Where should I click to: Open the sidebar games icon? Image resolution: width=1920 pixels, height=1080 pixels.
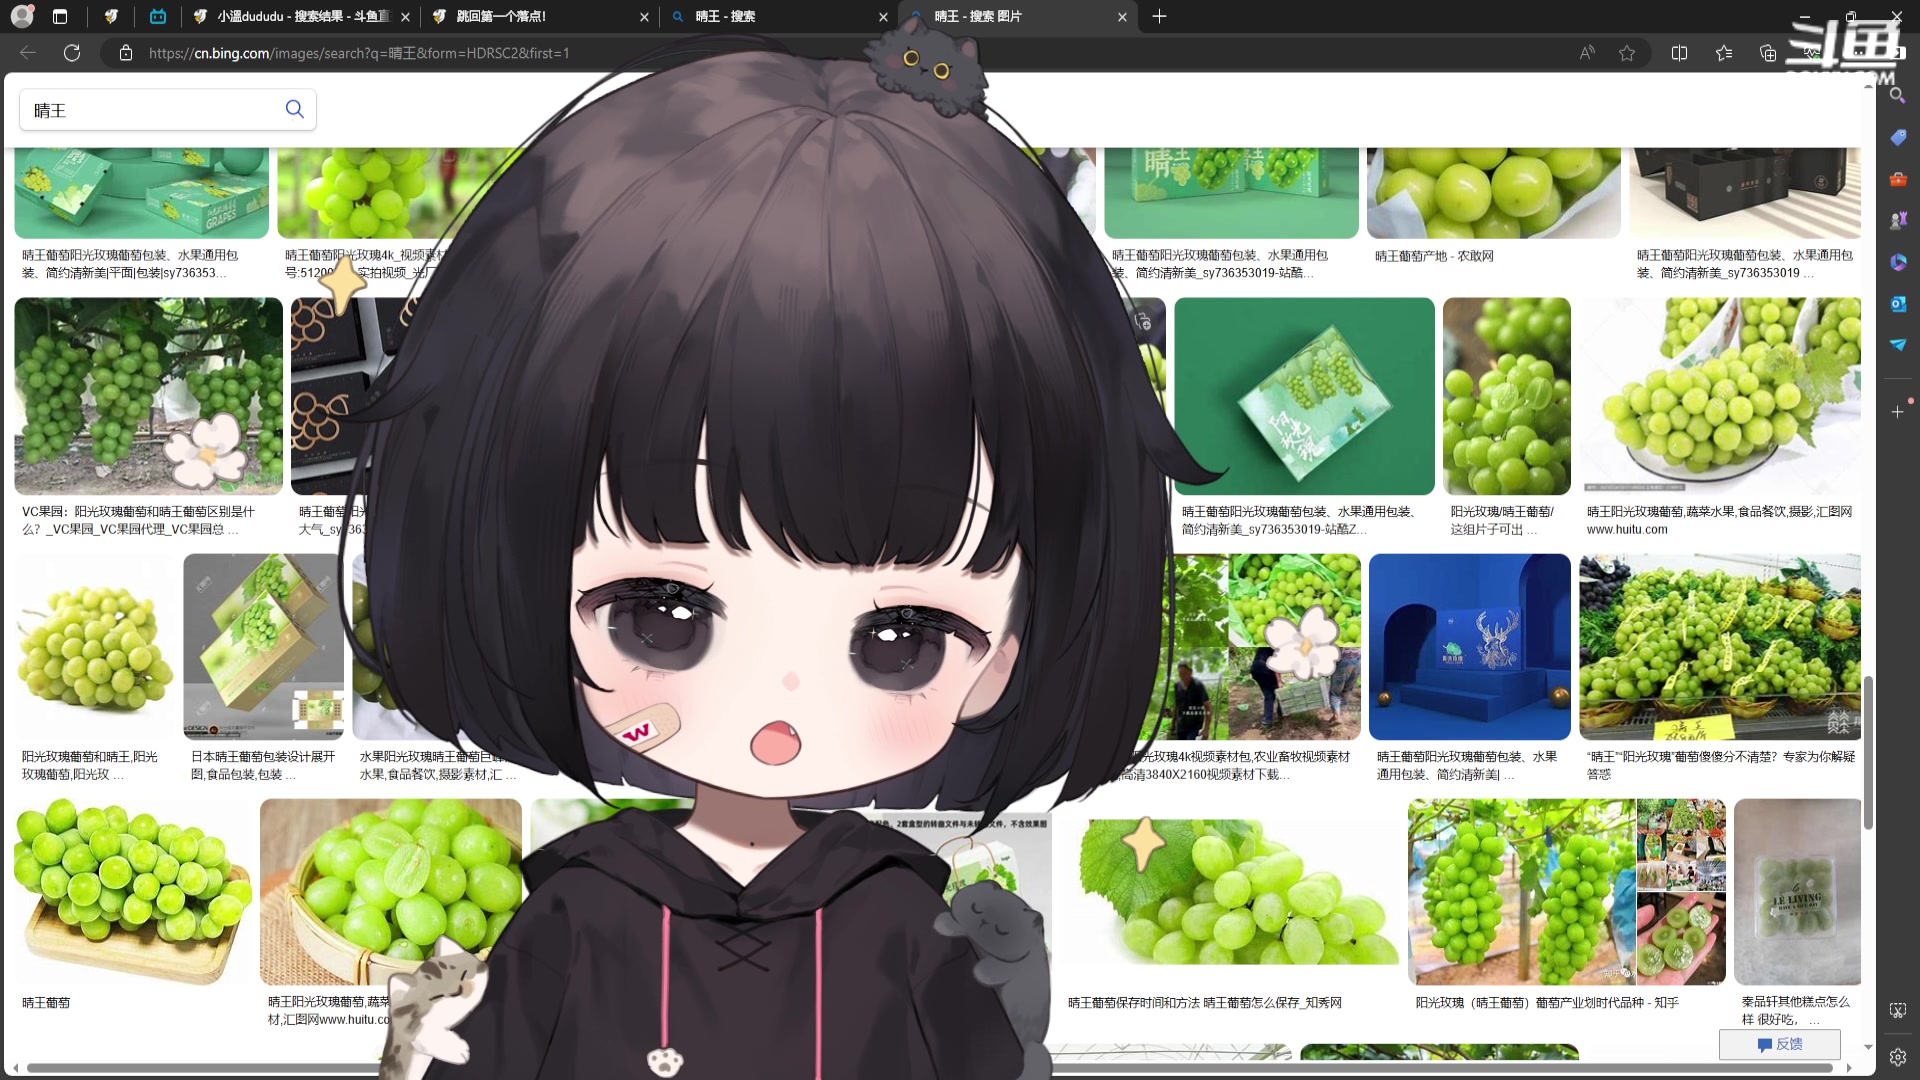click(1898, 220)
